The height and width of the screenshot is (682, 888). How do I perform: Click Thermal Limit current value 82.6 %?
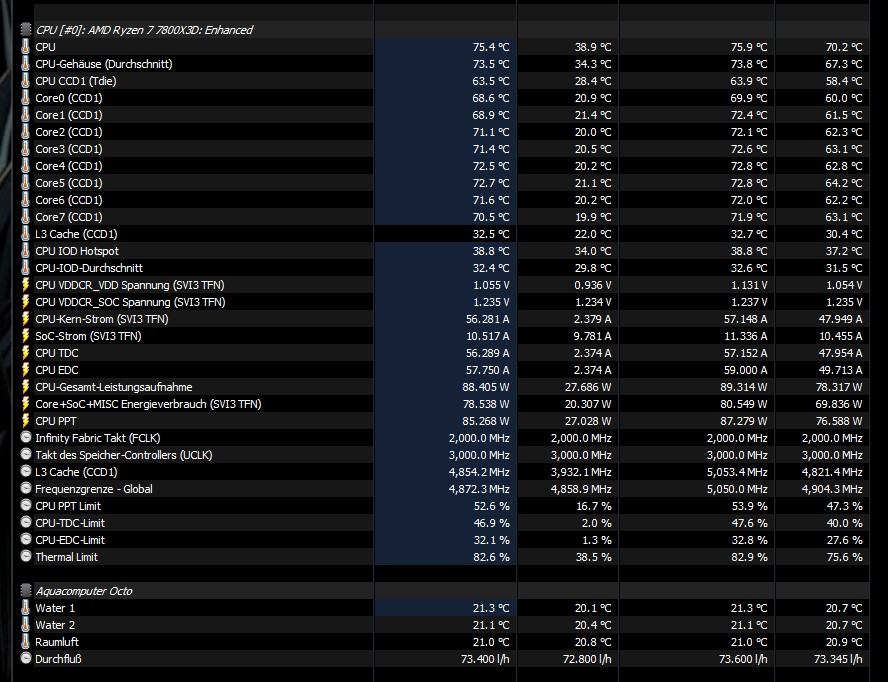tap(491, 557)
